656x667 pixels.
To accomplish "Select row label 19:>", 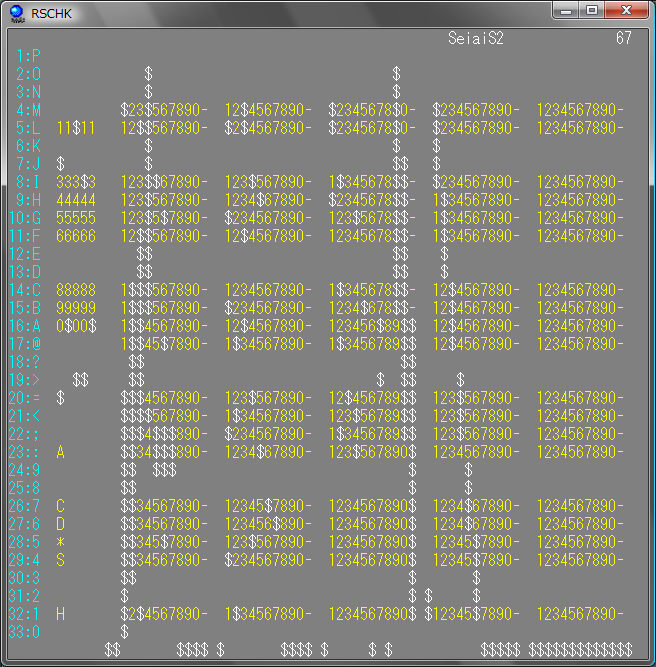I will click(x=25, y=380).
